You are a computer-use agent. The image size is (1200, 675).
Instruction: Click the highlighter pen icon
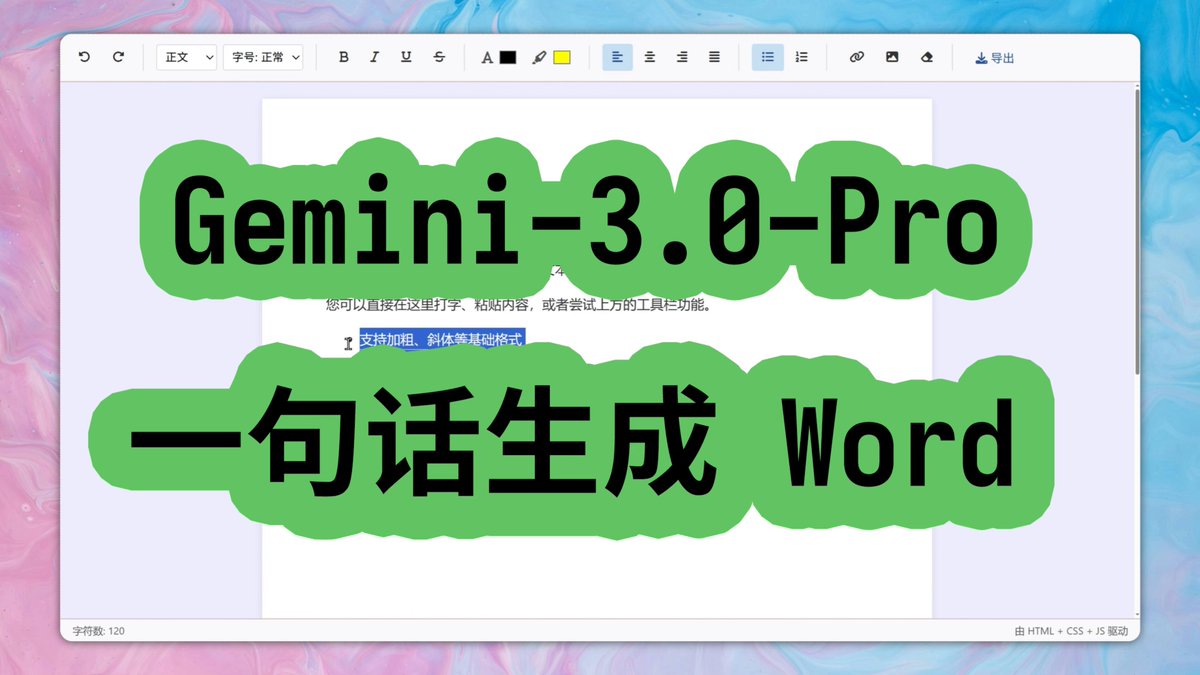[539, 58]
